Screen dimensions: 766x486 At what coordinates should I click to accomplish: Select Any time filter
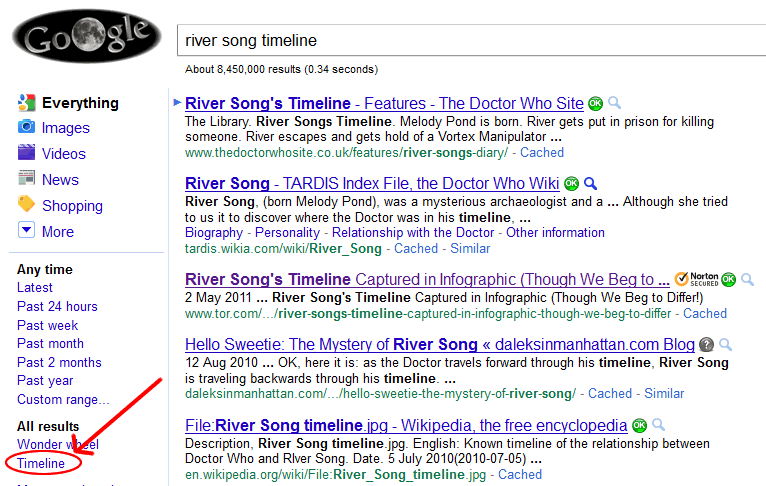pyautogui.click(x=44, y=270)
